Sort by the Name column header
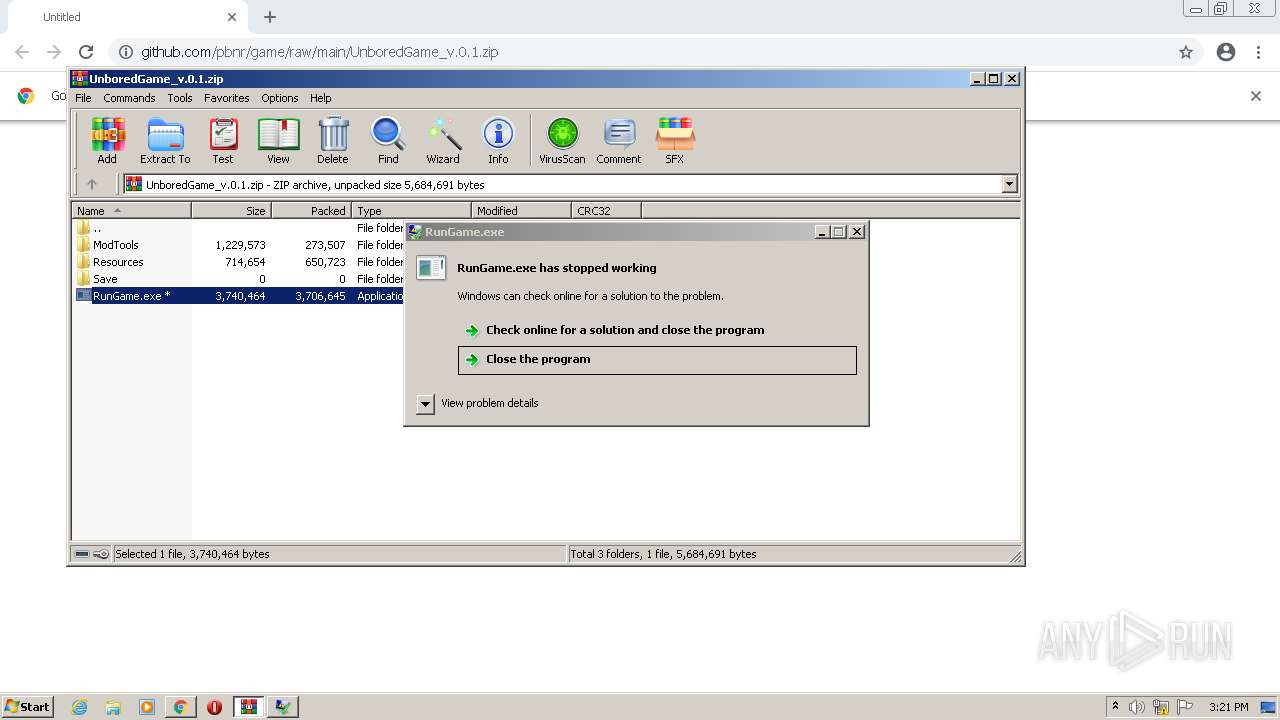Screen dimensions: 1280x720 131,211
